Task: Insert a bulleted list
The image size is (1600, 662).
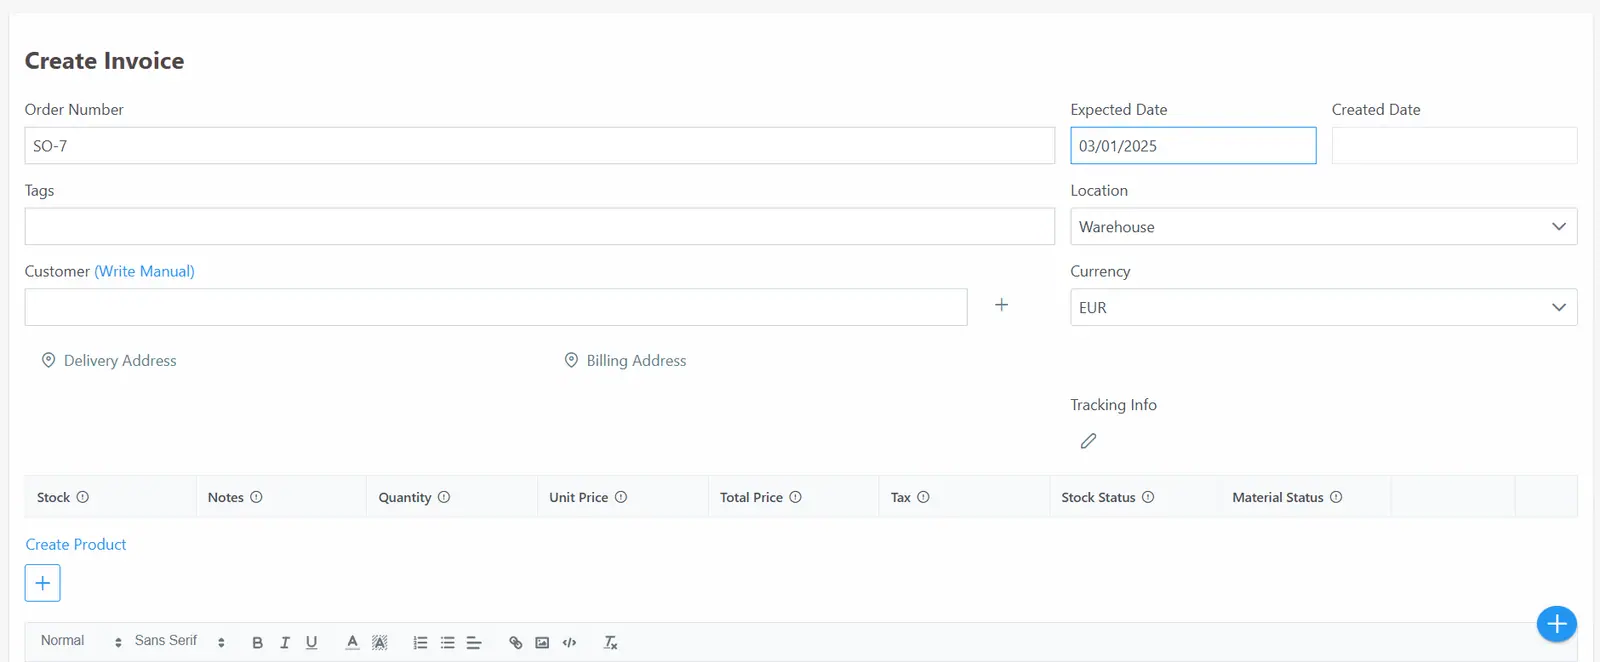Action: click(x=448, y=643)
